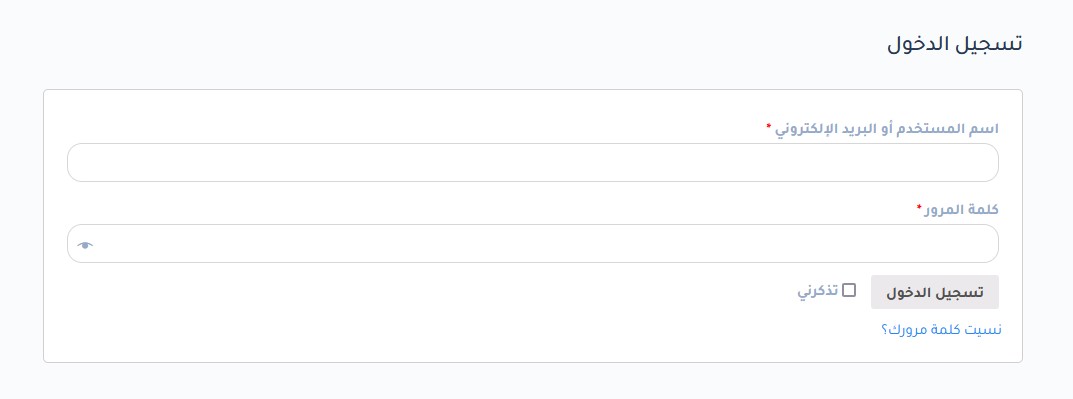1073x399 pixels.
Task: Show typed password via eye symbol
Action: [85, 245]
